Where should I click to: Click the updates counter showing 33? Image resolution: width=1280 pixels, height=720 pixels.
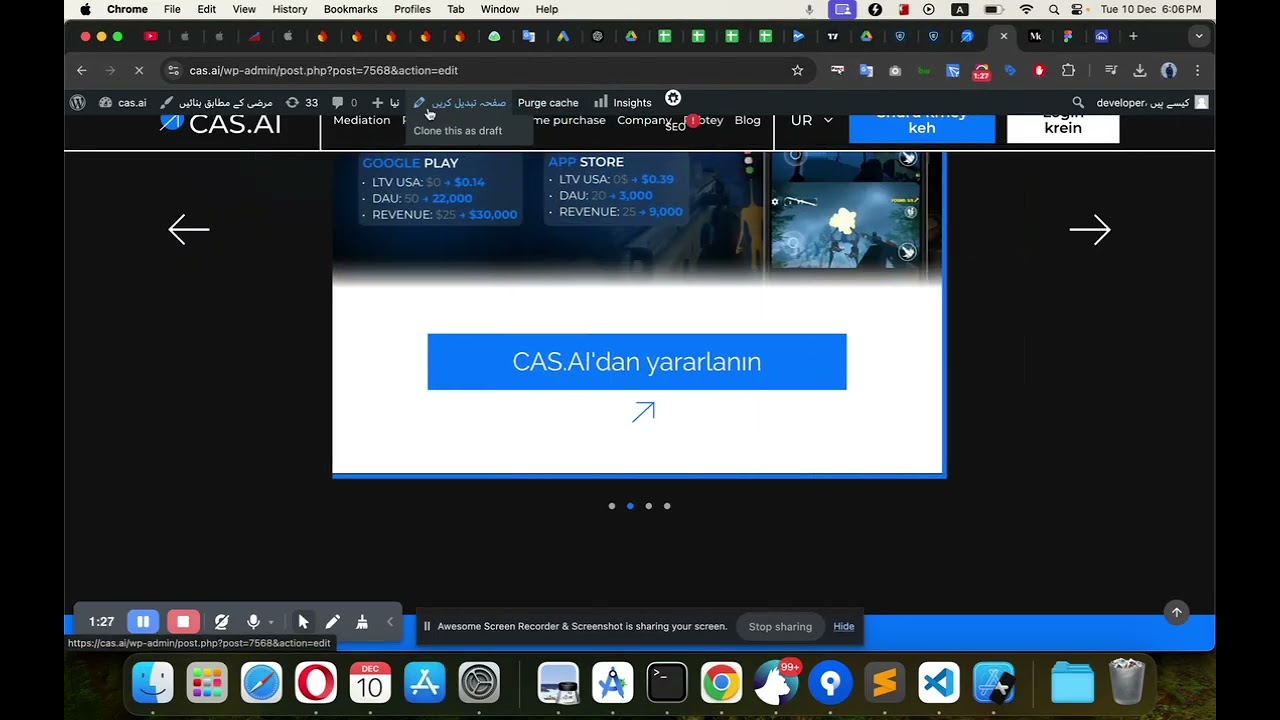point(301,102)
